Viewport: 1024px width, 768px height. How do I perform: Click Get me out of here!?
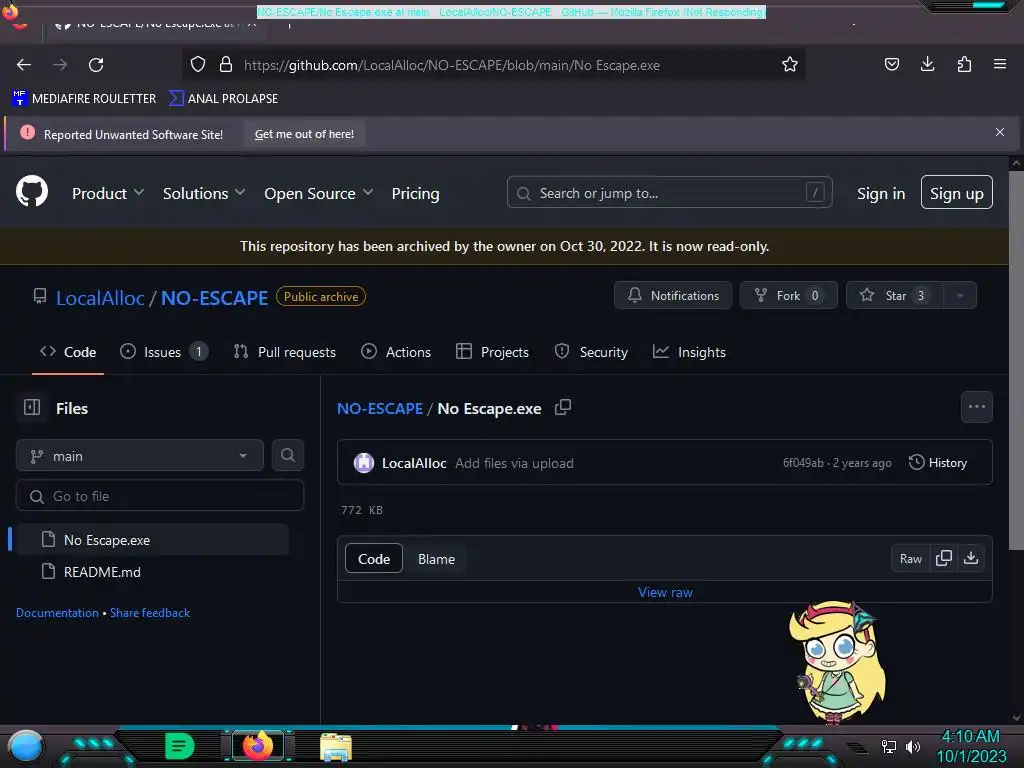[x=304, y=134]
